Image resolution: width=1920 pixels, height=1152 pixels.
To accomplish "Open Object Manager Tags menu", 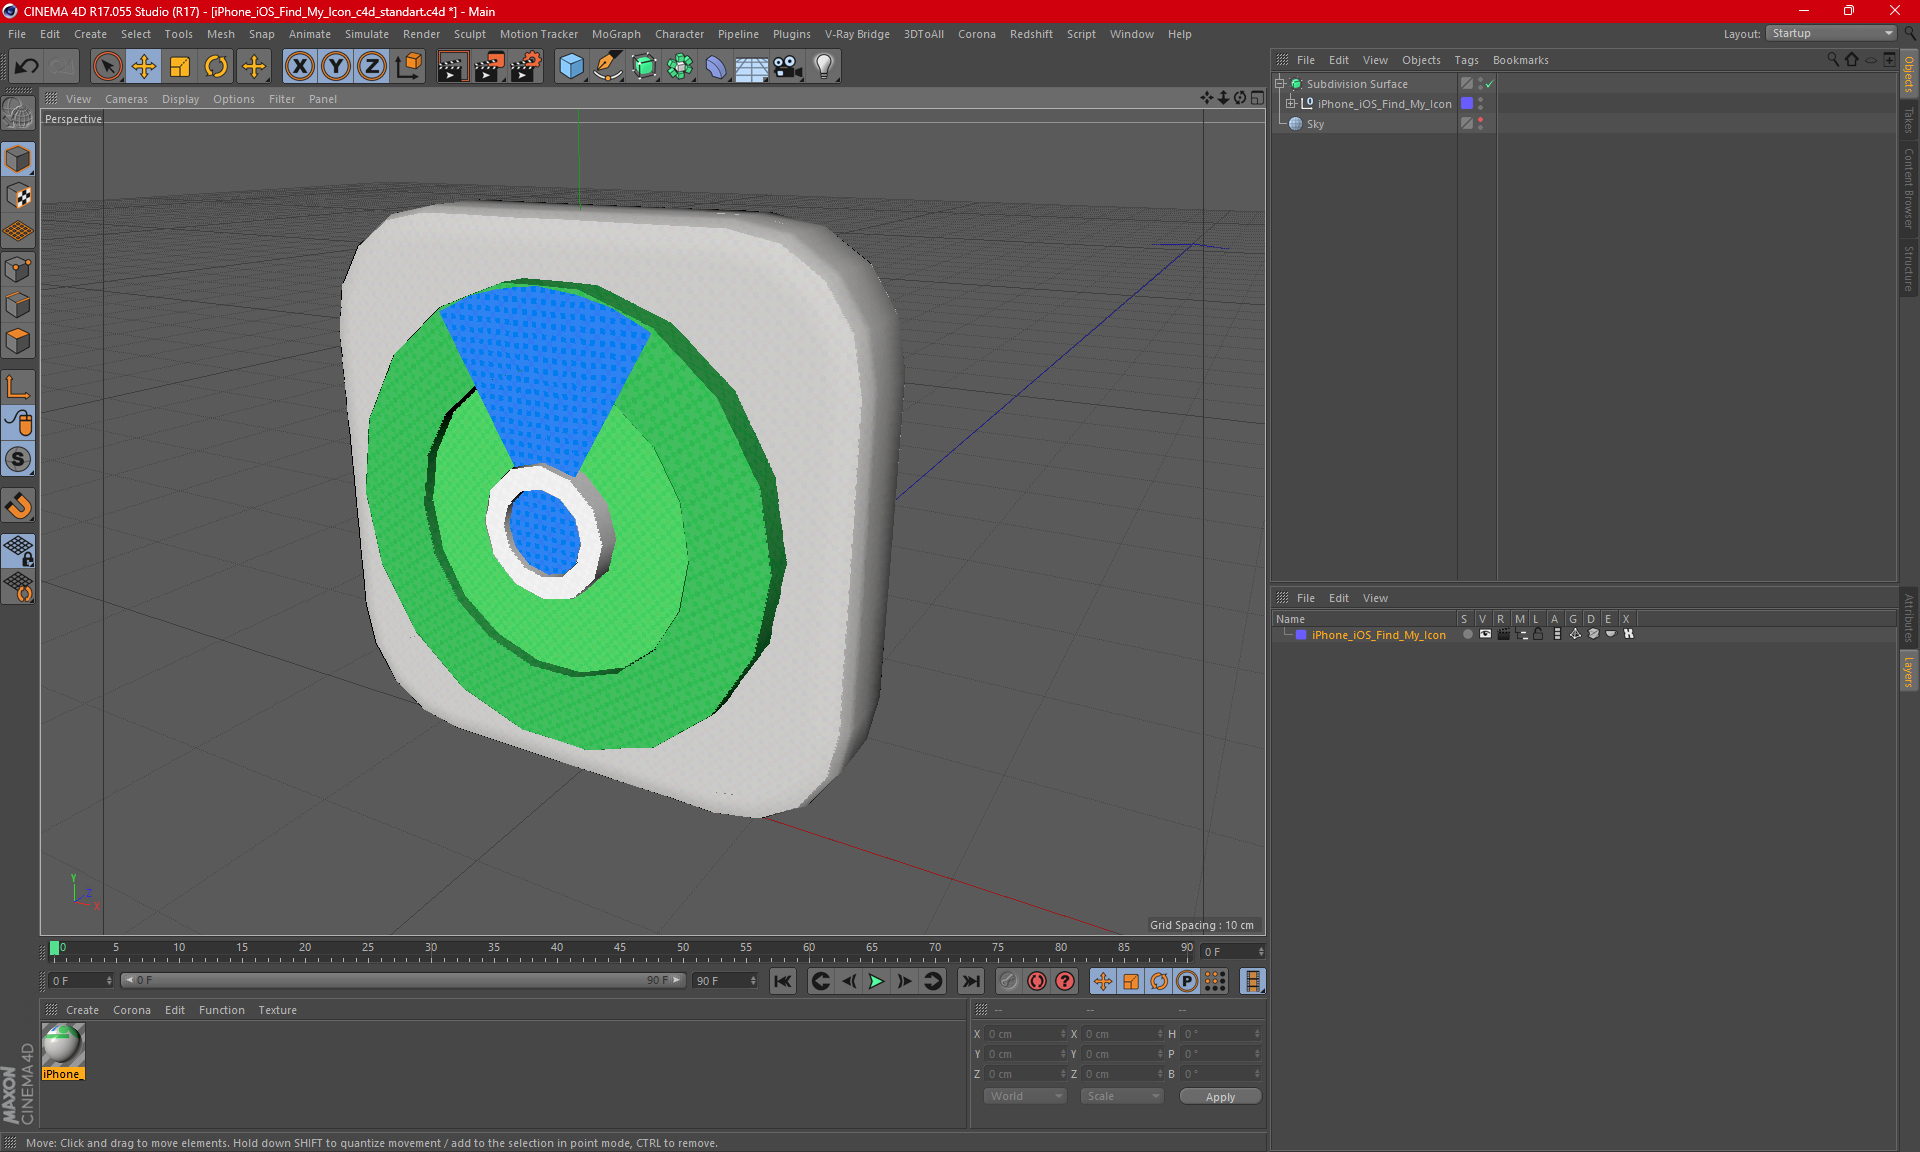I will [x=1466, y=60].
